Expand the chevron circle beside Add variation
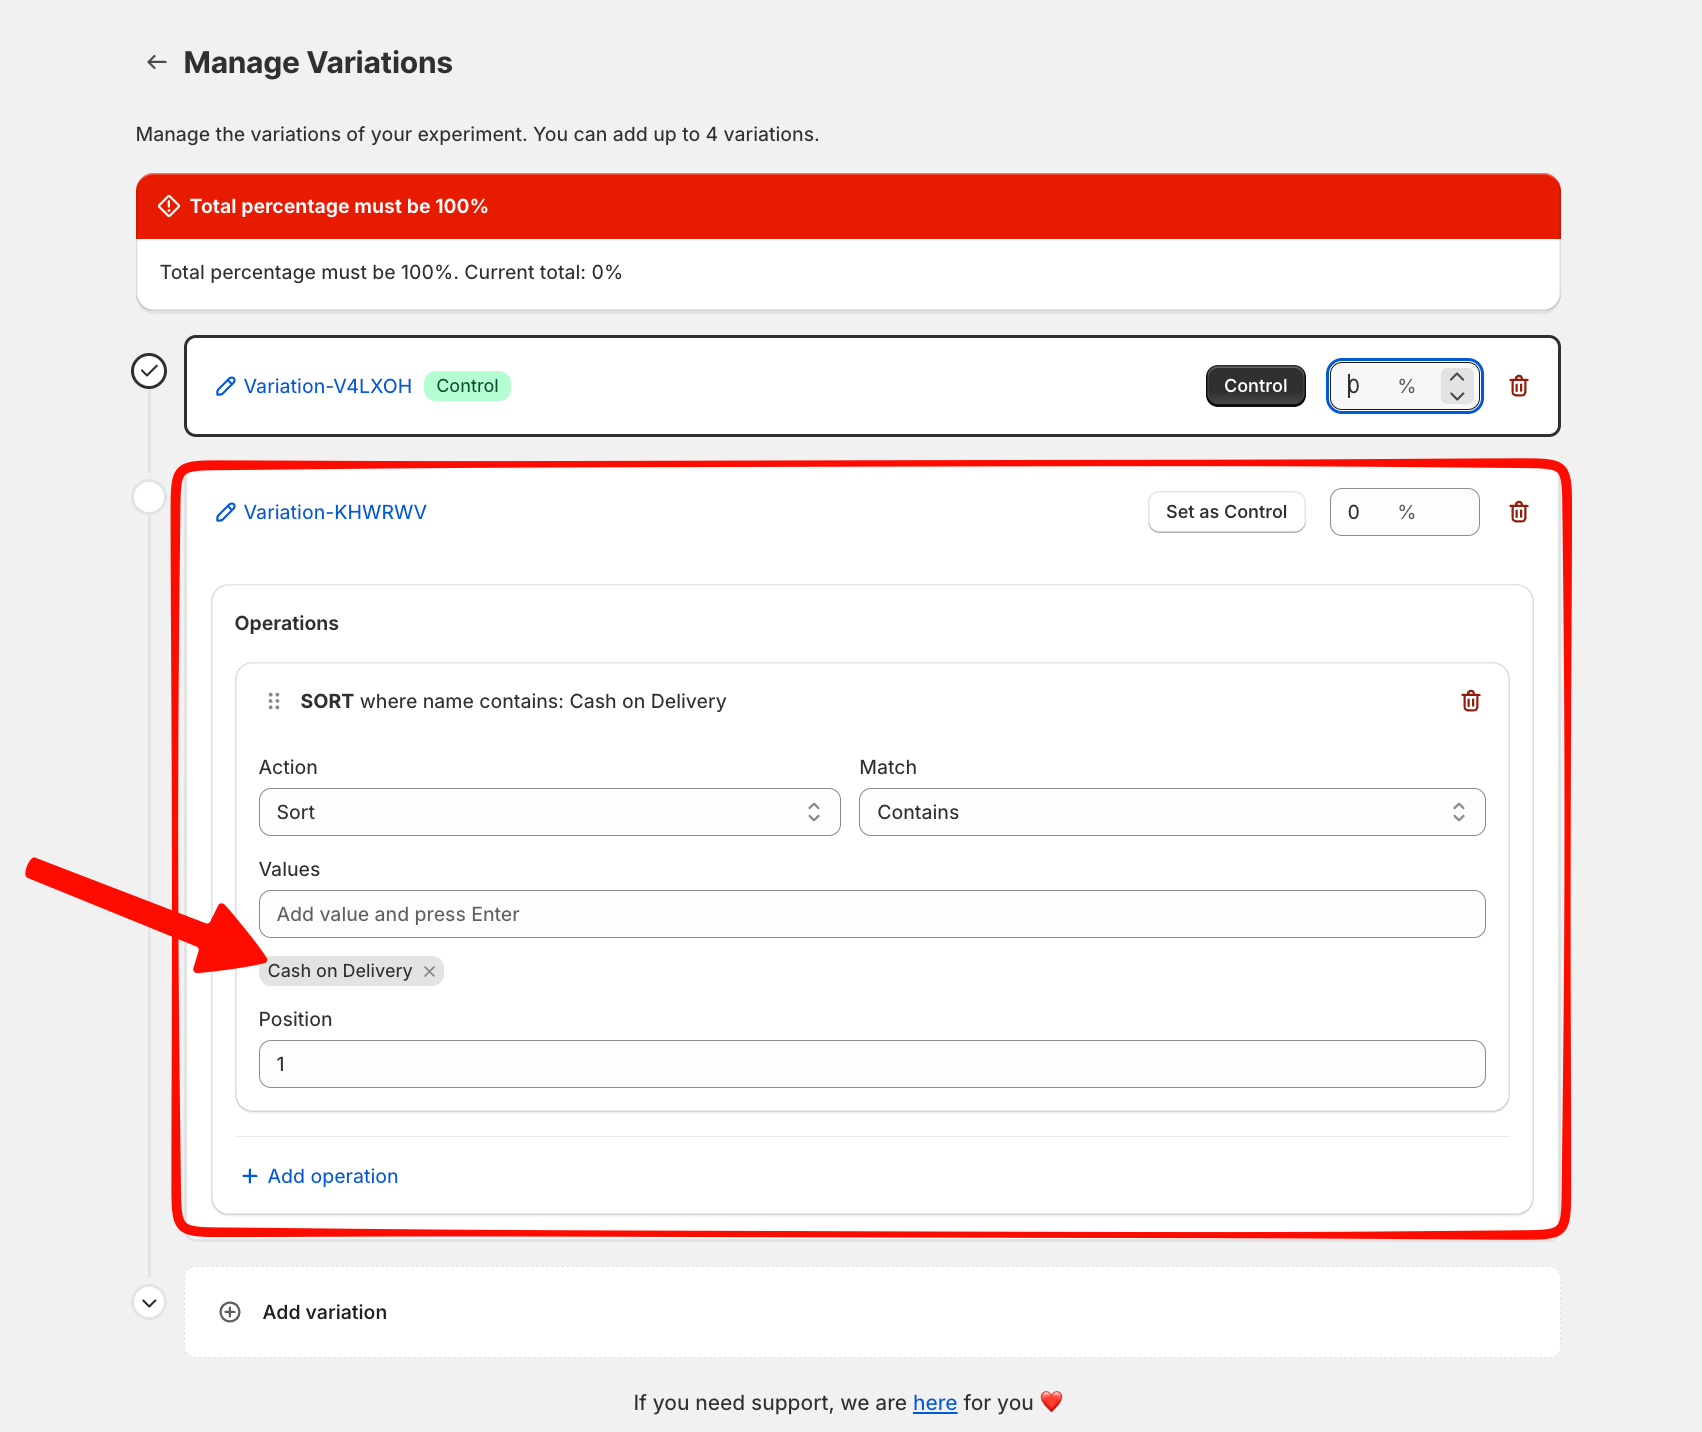 coord(149,1303)
